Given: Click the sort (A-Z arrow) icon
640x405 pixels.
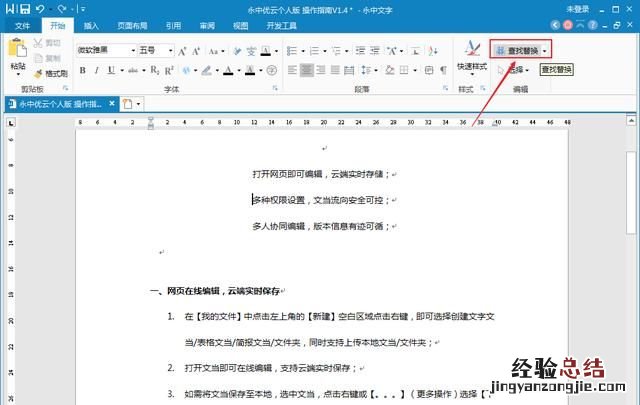Looking at the screenshot, I should click(433, 51).
